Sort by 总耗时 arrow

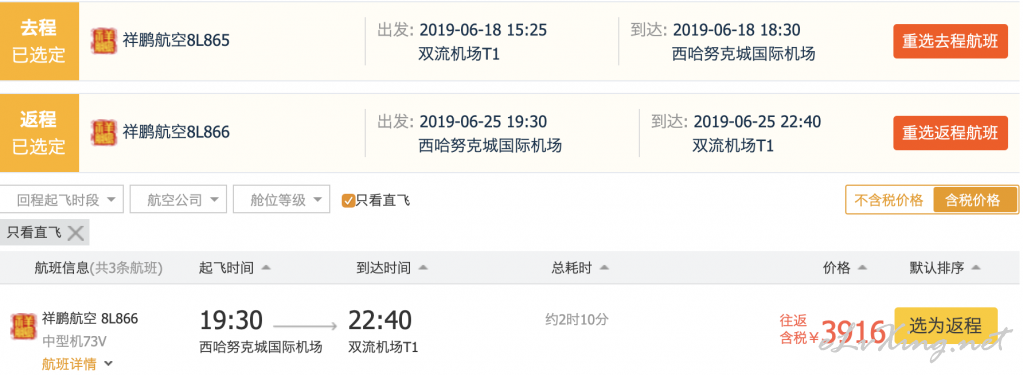click(x=604, y=268)
